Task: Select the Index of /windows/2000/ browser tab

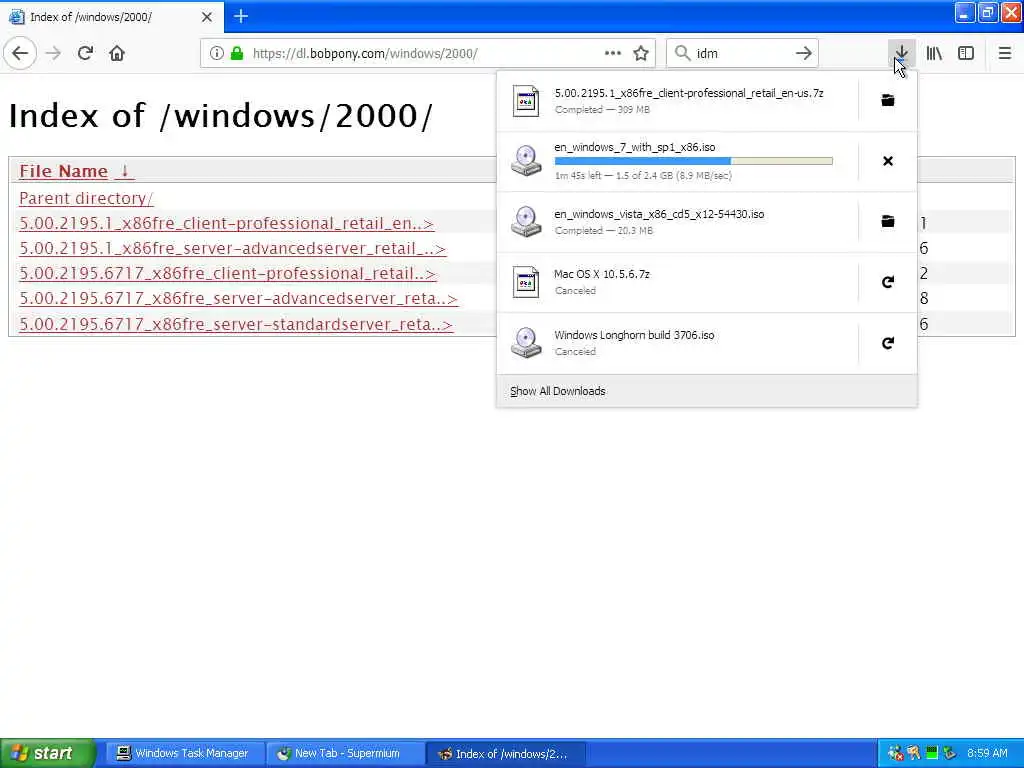Action: tap(112, 17)
